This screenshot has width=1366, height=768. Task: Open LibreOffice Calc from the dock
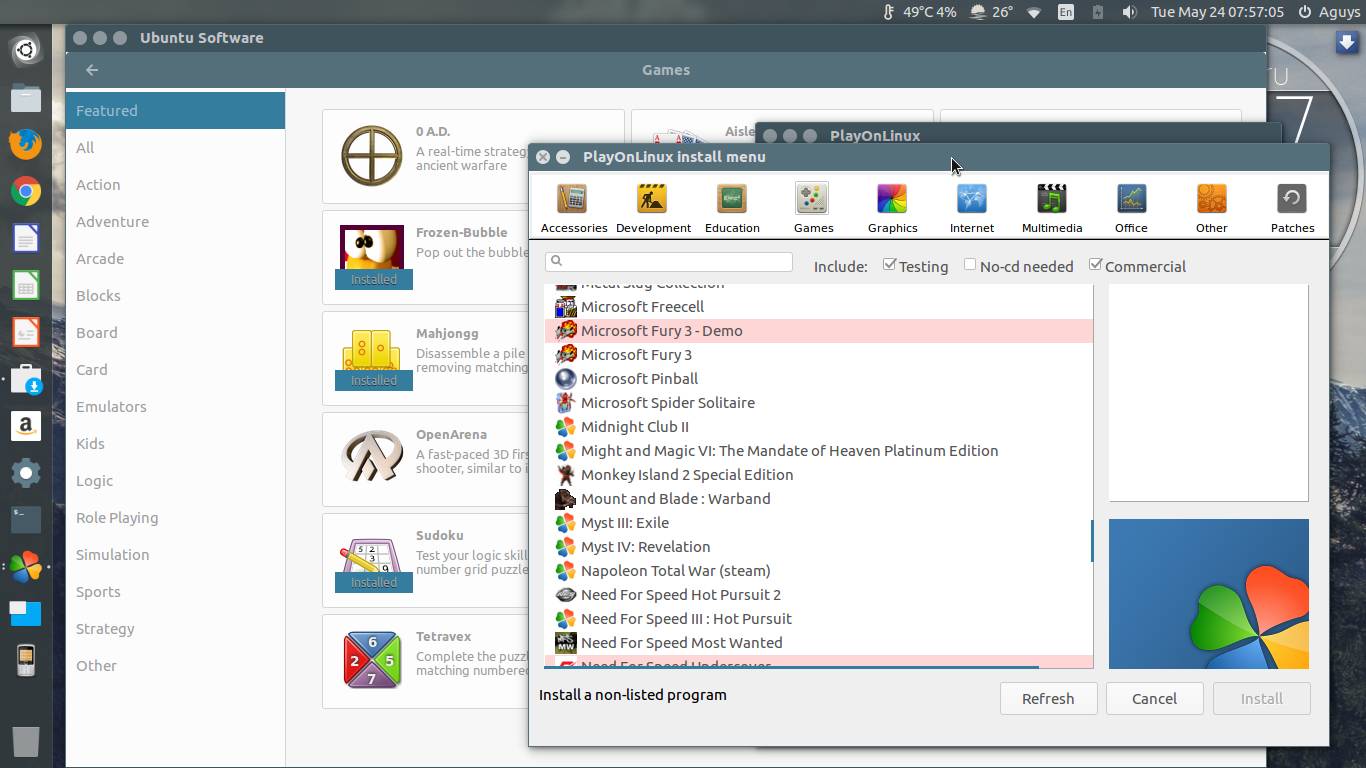tap(26, 285)
